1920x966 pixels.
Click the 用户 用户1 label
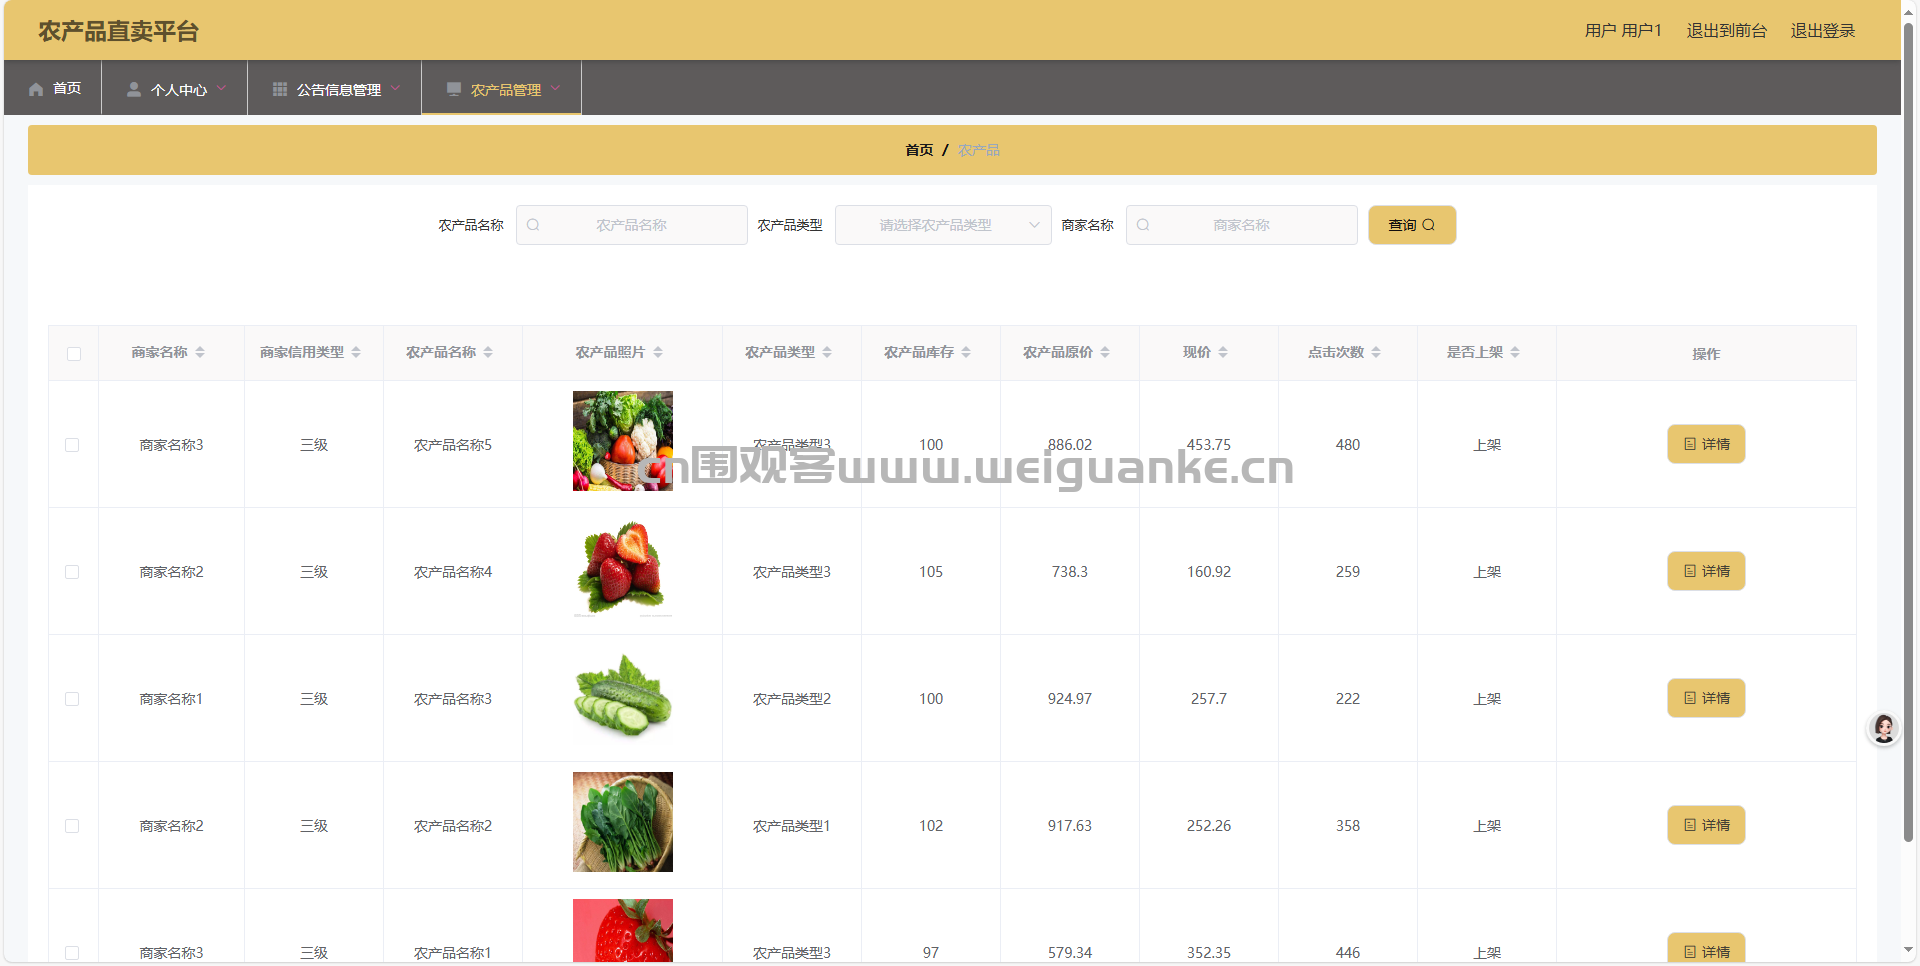coord(1623,31)
